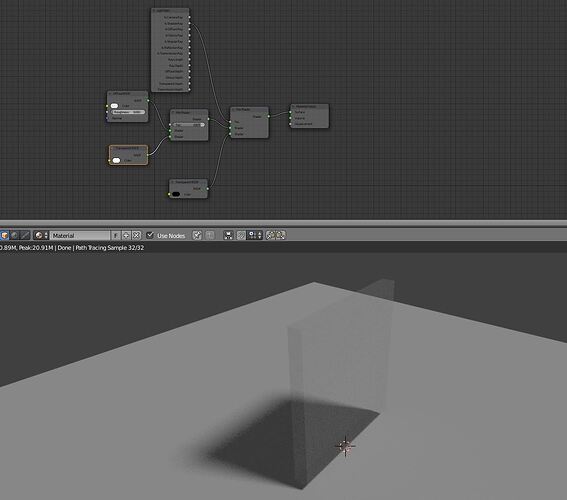
Task: Click the Material name field
Action: click(80, 235)
